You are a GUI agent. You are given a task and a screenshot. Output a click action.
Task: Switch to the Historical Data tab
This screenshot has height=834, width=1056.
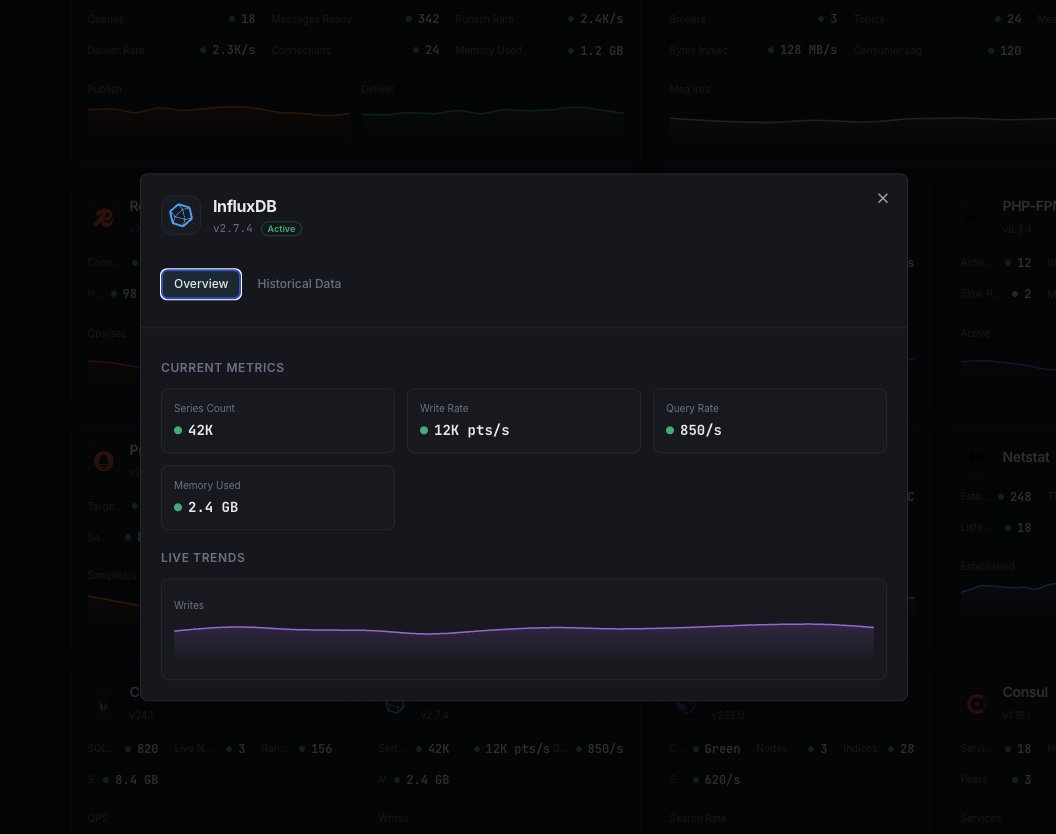click(299, 284)
